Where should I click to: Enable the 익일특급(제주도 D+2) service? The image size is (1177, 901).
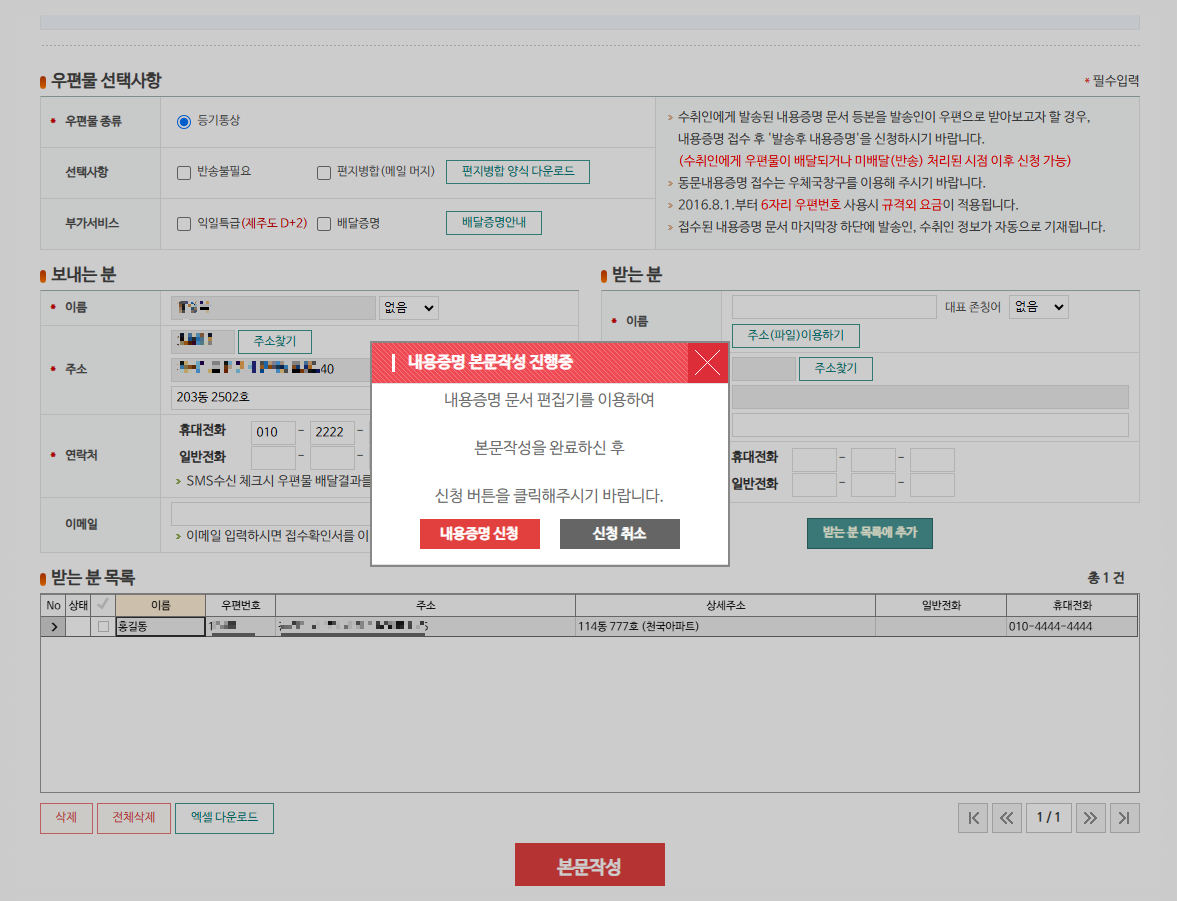183,223
